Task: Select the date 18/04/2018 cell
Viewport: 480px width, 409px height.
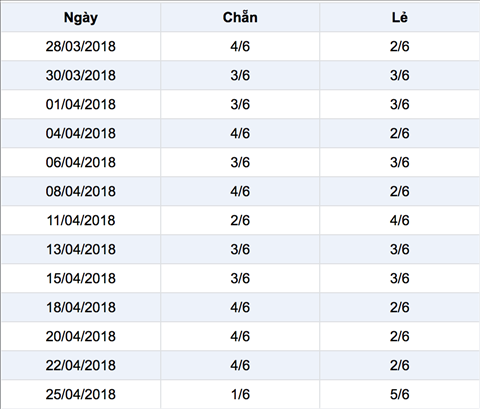Action: coord(81,307)
